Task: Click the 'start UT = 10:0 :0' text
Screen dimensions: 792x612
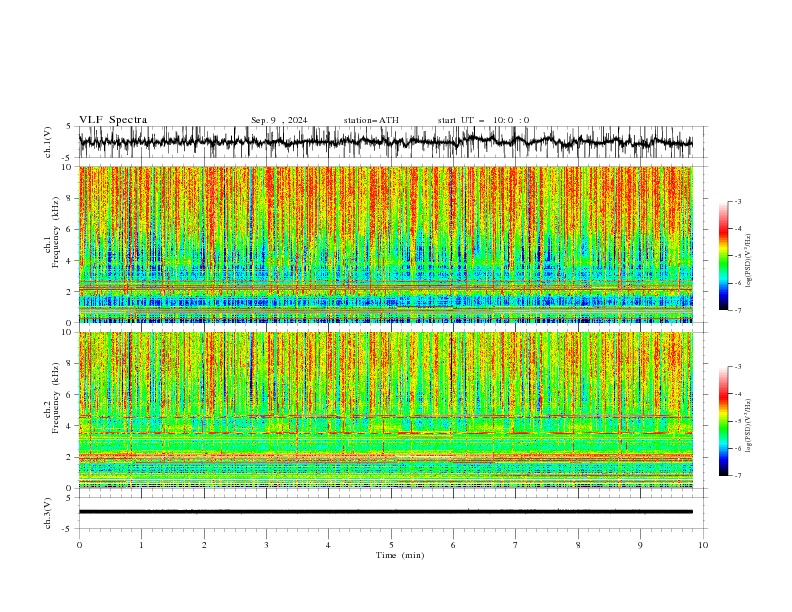Action: (483, 120)
